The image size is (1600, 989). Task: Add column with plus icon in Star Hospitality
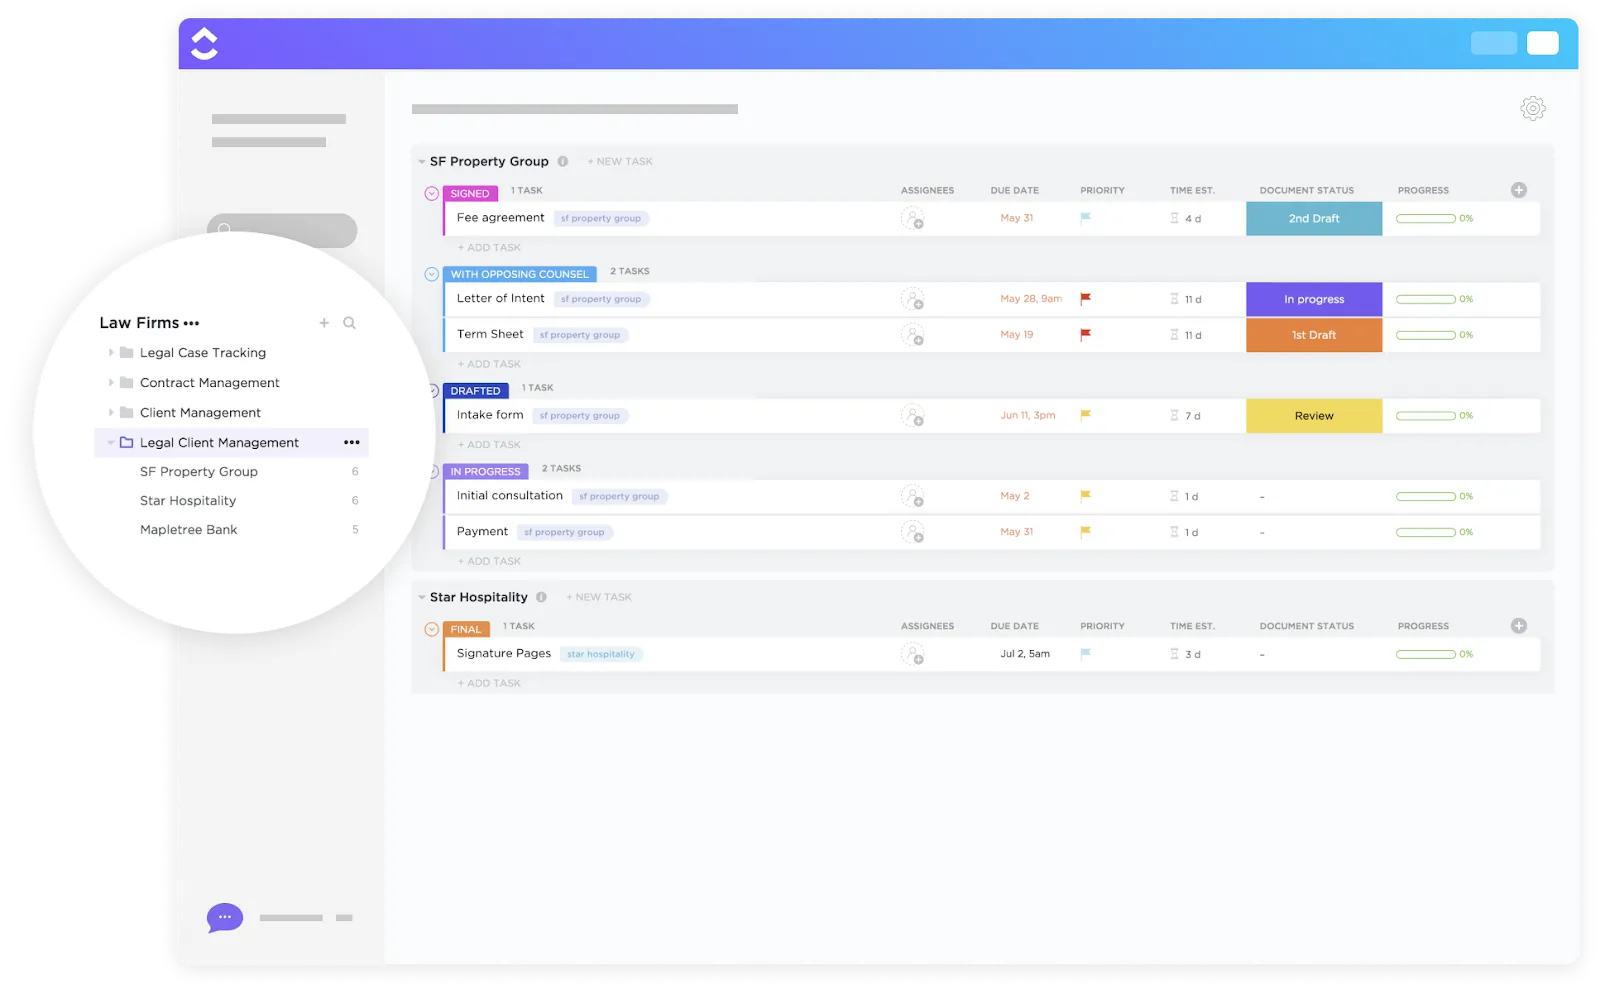(x=1519, y=626)
